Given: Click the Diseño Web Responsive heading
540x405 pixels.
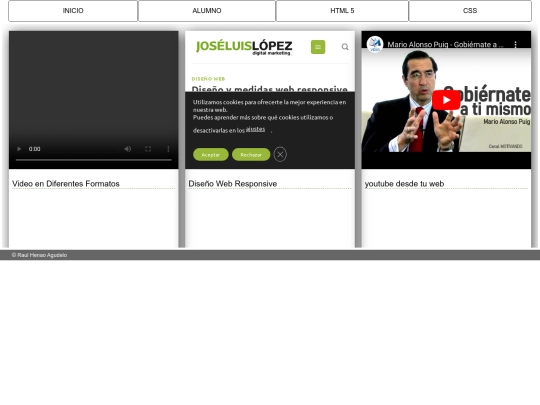Looking at the screenshot, I should coord(232,184).
